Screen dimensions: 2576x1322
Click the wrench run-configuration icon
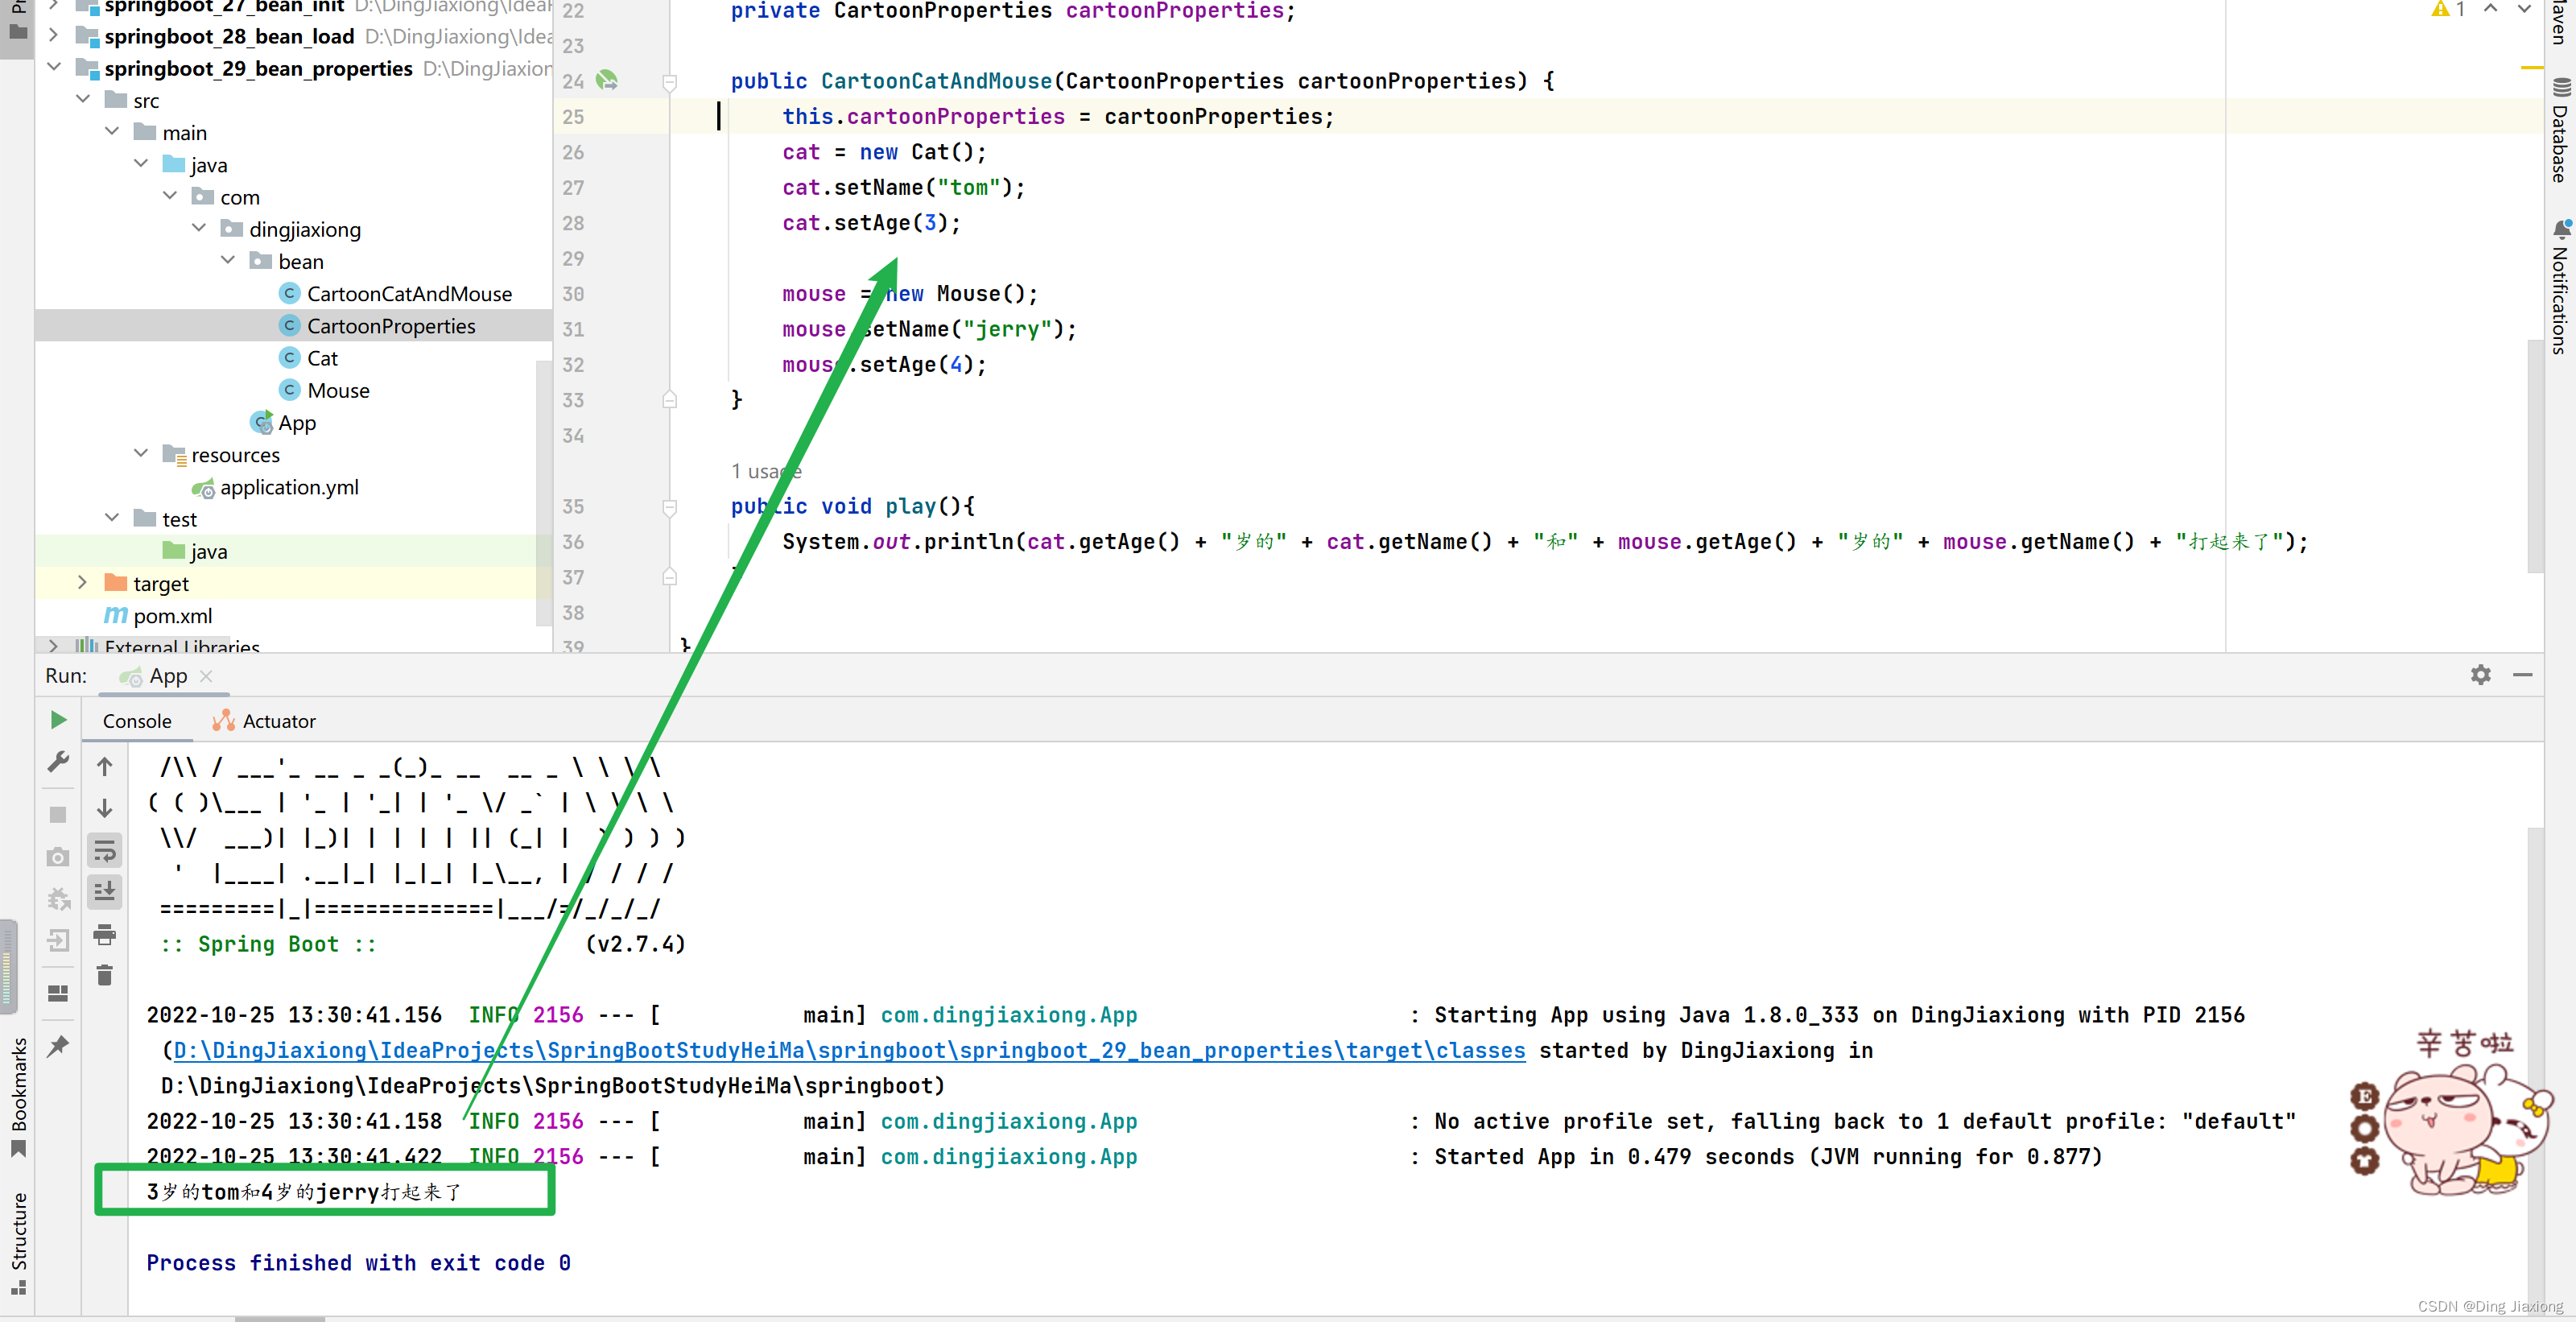pos(58,762)
